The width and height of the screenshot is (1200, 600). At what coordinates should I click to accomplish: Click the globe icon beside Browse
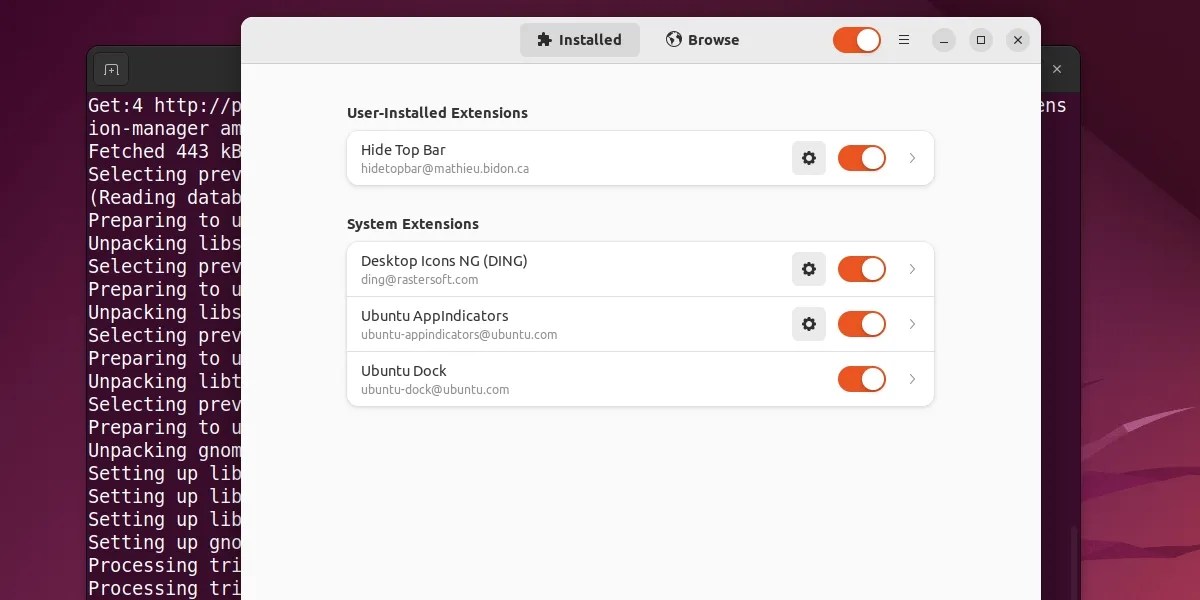(x=672, y=40)
